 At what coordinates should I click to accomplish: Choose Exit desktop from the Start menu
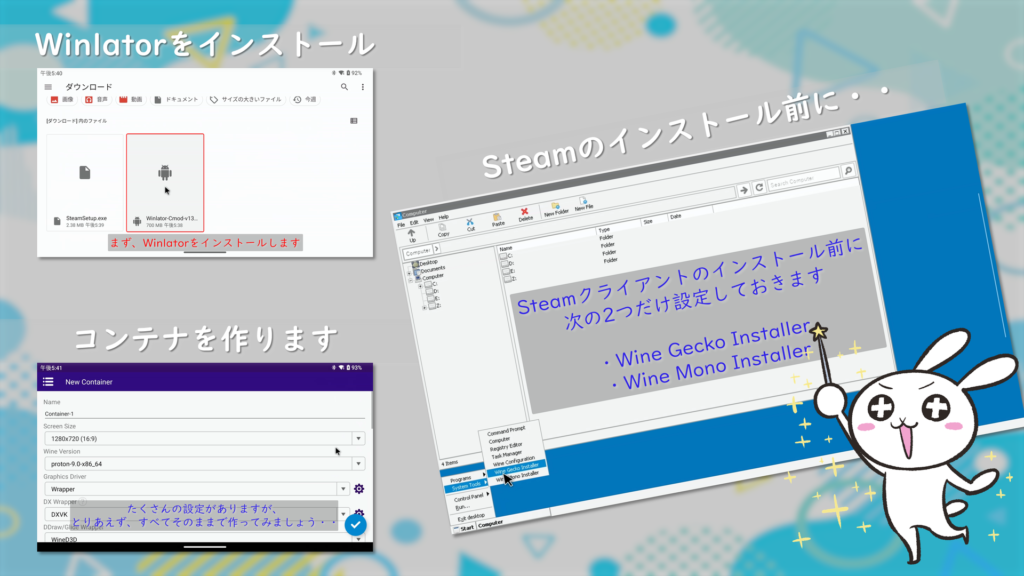(x=471, y=517)
